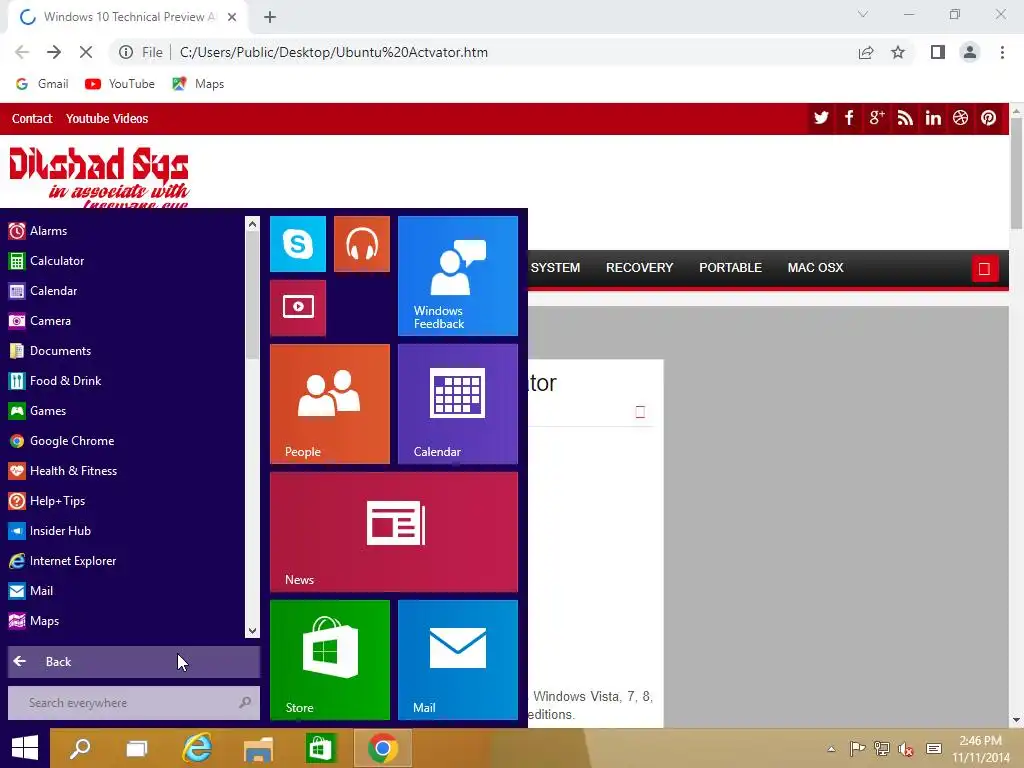Open the Dribbble social icon

point(960,118)
